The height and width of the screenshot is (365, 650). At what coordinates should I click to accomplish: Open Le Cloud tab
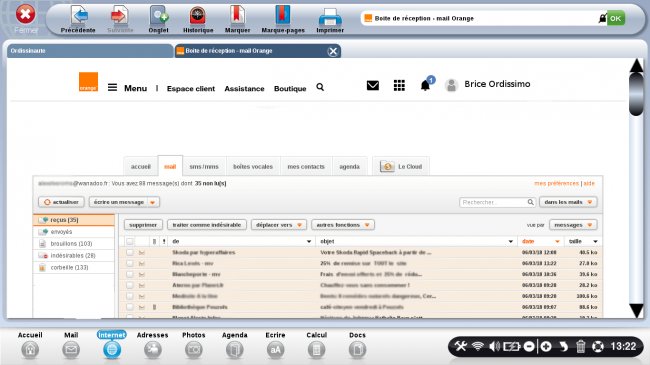(401, 166)
